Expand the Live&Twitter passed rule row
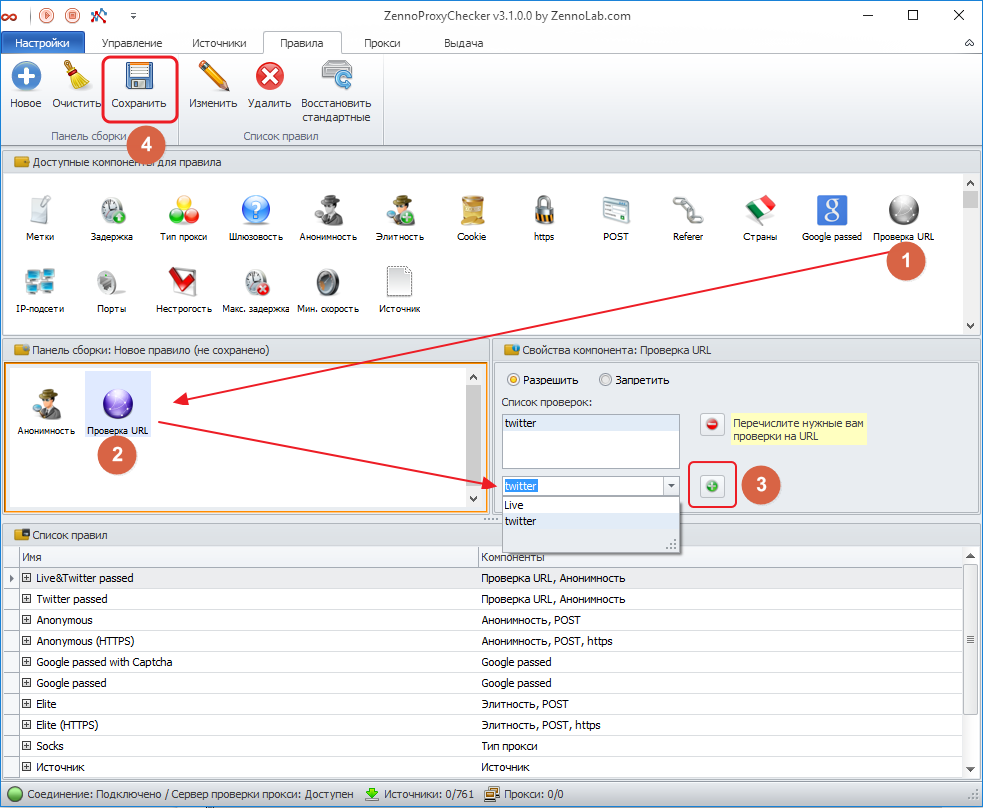The image size is (983, 808). click(x=27, y=578)
